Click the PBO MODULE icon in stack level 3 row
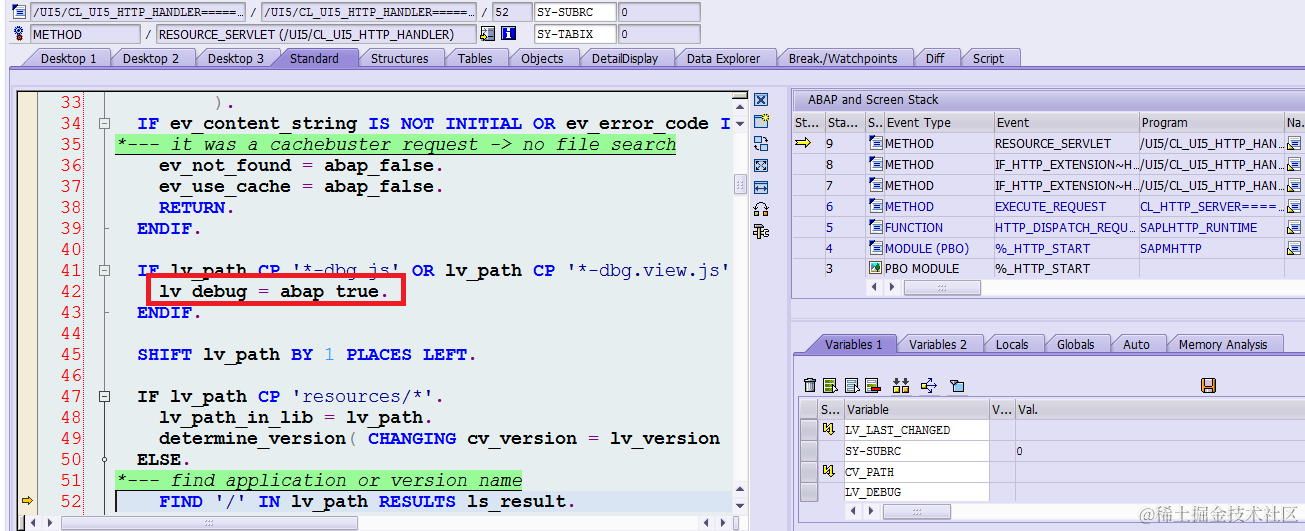Viewport: 1305px width, 531px height. [875, 269]
